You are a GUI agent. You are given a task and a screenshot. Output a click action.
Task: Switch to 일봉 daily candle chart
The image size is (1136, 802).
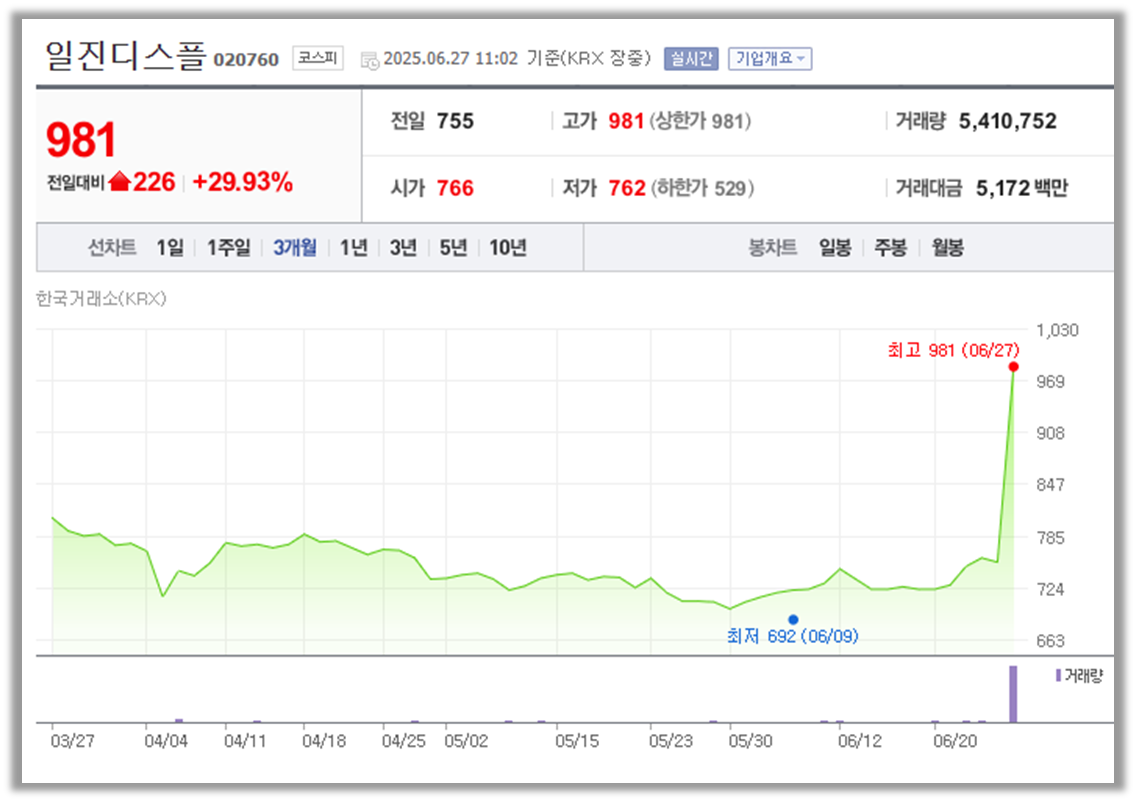(x=835, y=248)
